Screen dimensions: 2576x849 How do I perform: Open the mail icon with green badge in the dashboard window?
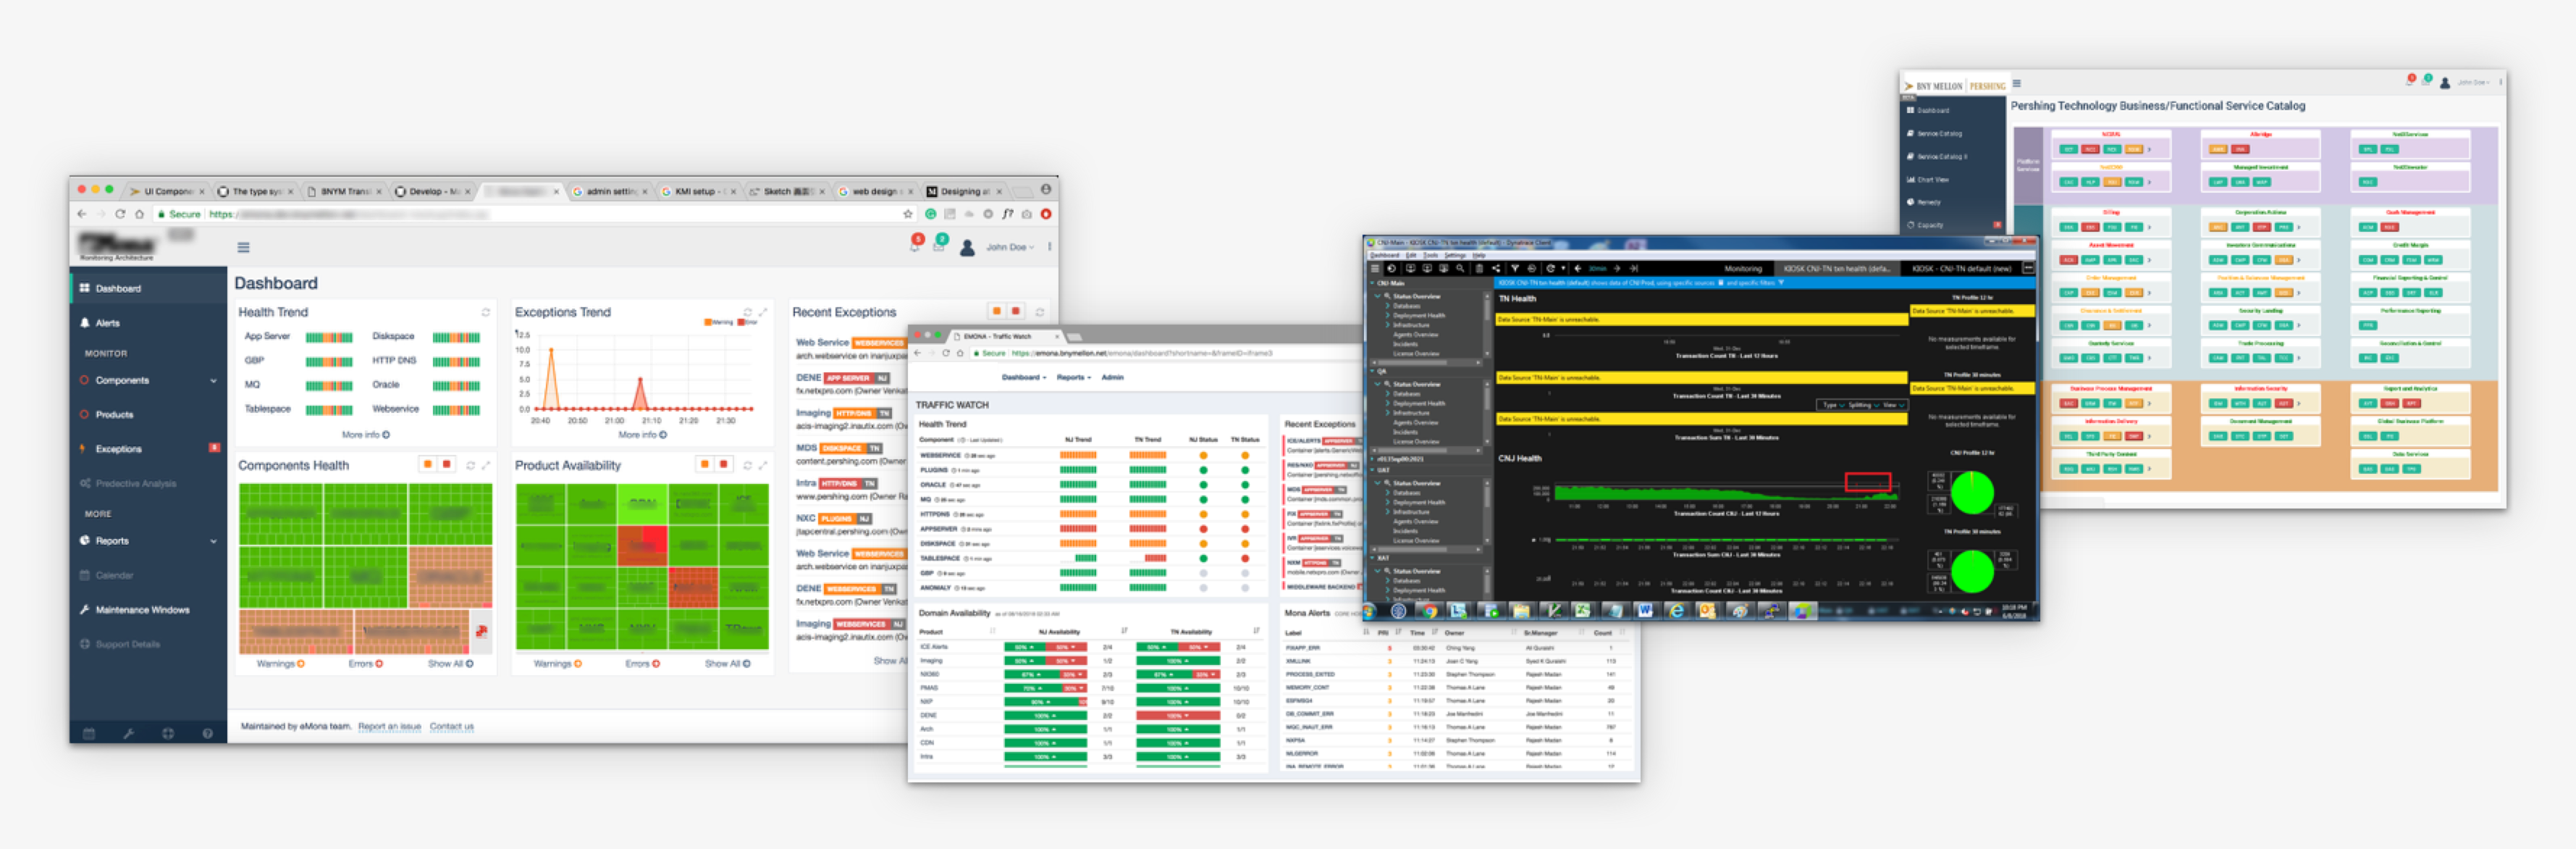[x=939, y=243]
